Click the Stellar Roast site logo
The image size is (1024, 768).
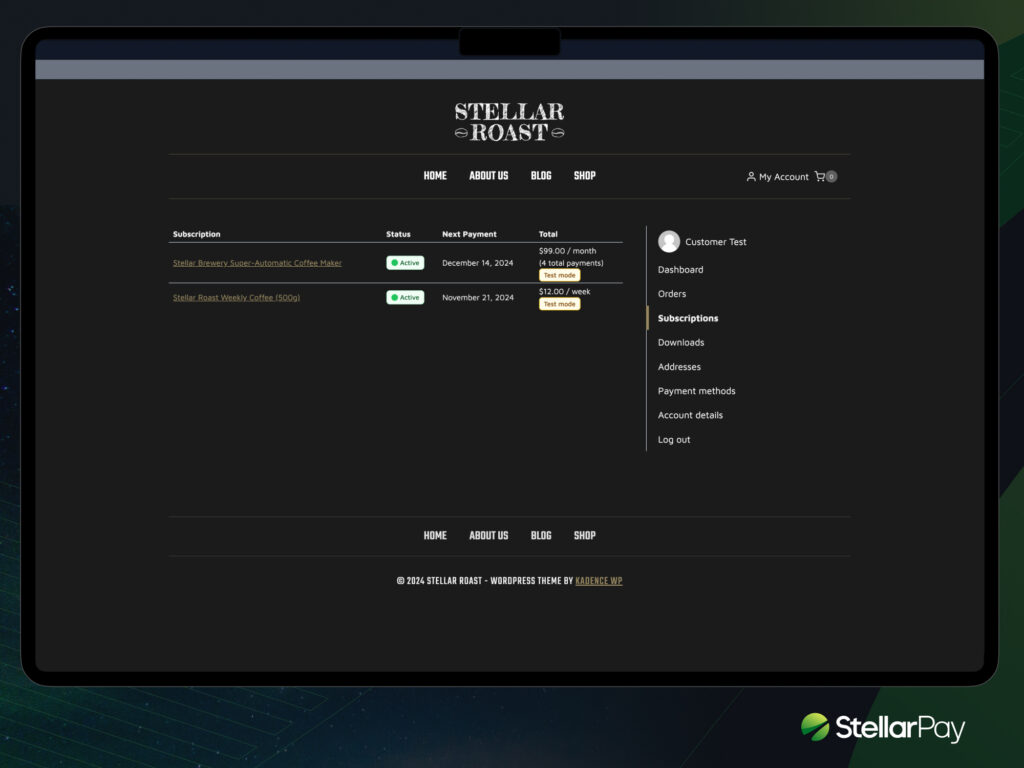coord(508,119)
